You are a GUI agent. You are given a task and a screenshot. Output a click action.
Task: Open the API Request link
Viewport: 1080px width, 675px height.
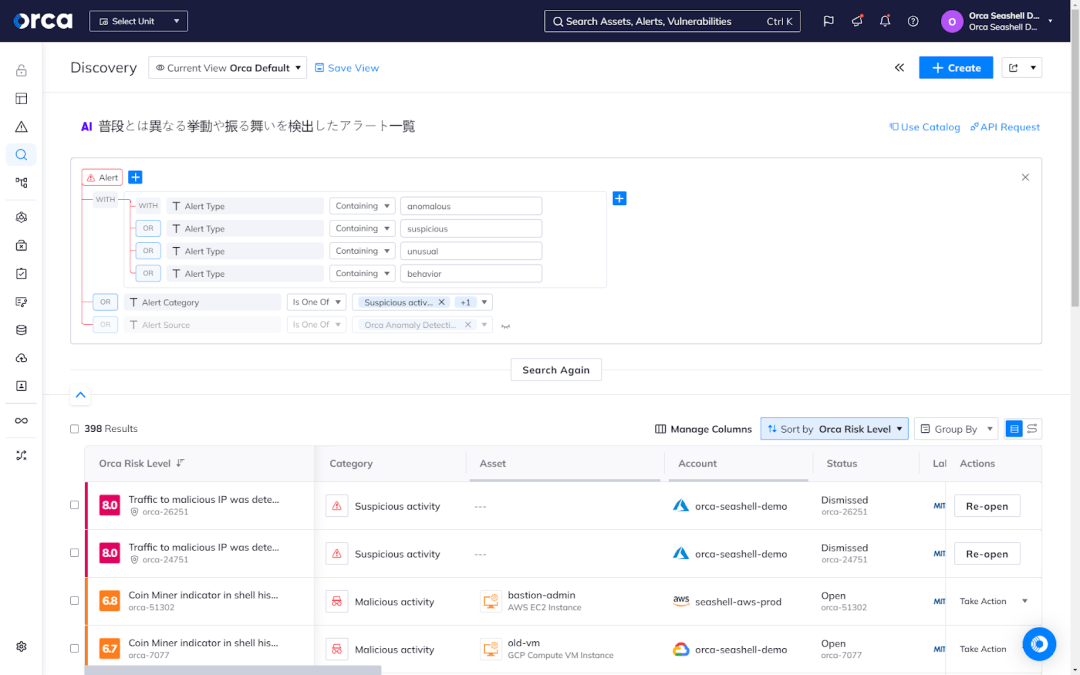1005,127
